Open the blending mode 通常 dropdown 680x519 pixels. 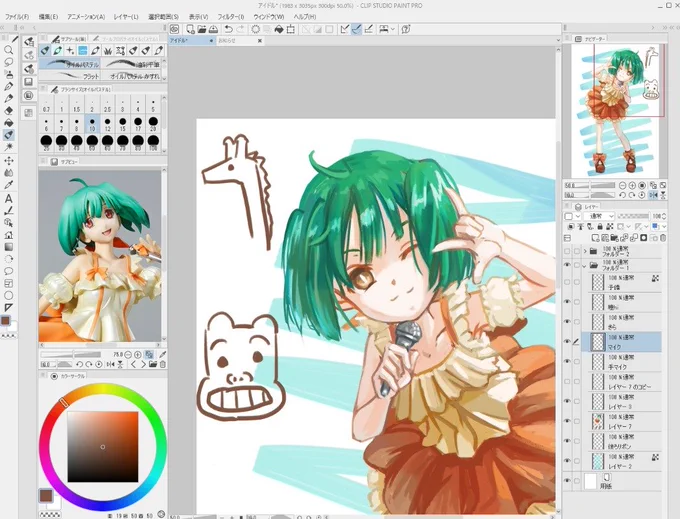pos(599,216)
